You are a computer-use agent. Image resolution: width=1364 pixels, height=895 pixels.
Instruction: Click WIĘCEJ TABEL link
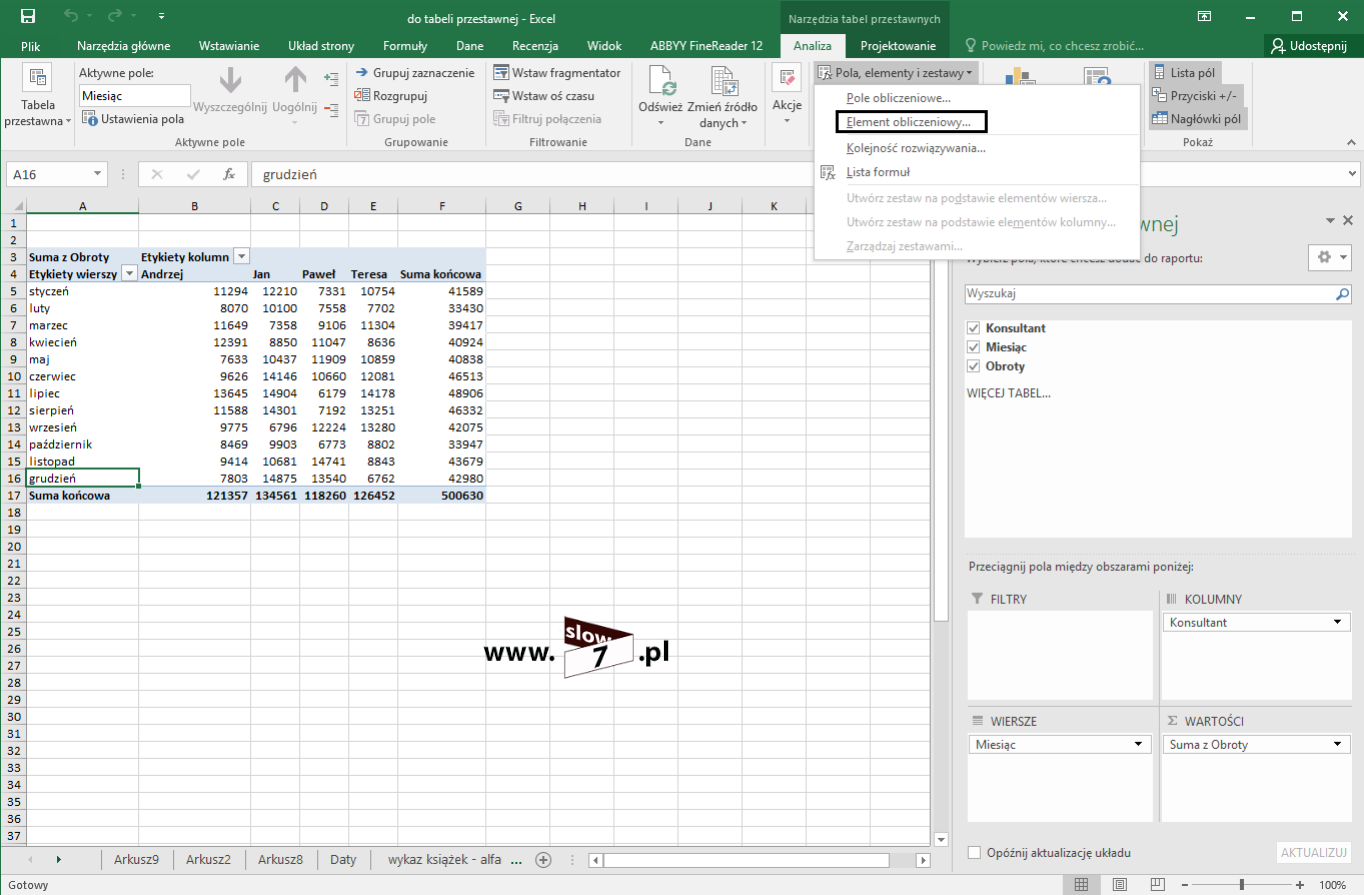(x=1008, y=393)
